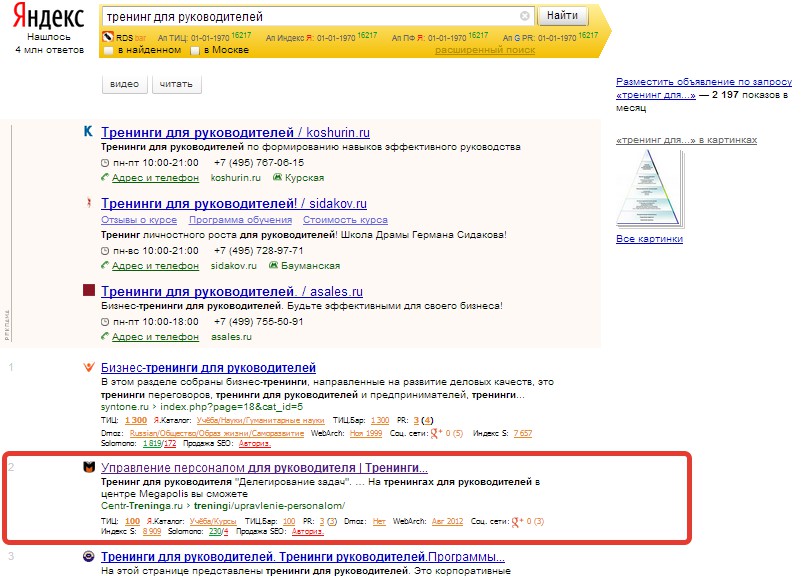Switch to the видео filter tab
The height and width of the screenshot is (576, 811).
[124, 84]
